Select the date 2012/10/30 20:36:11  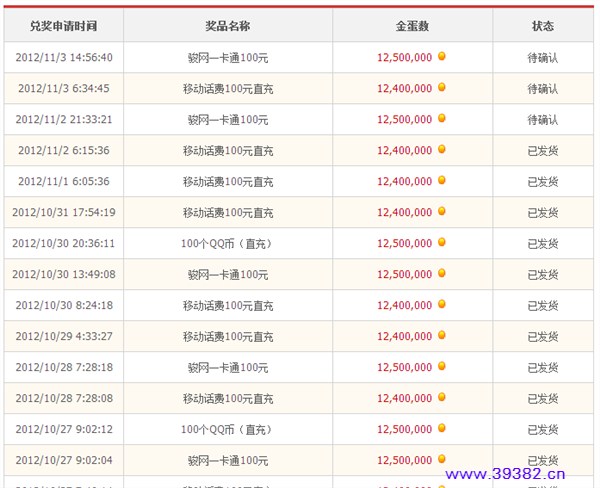point(64,243)
